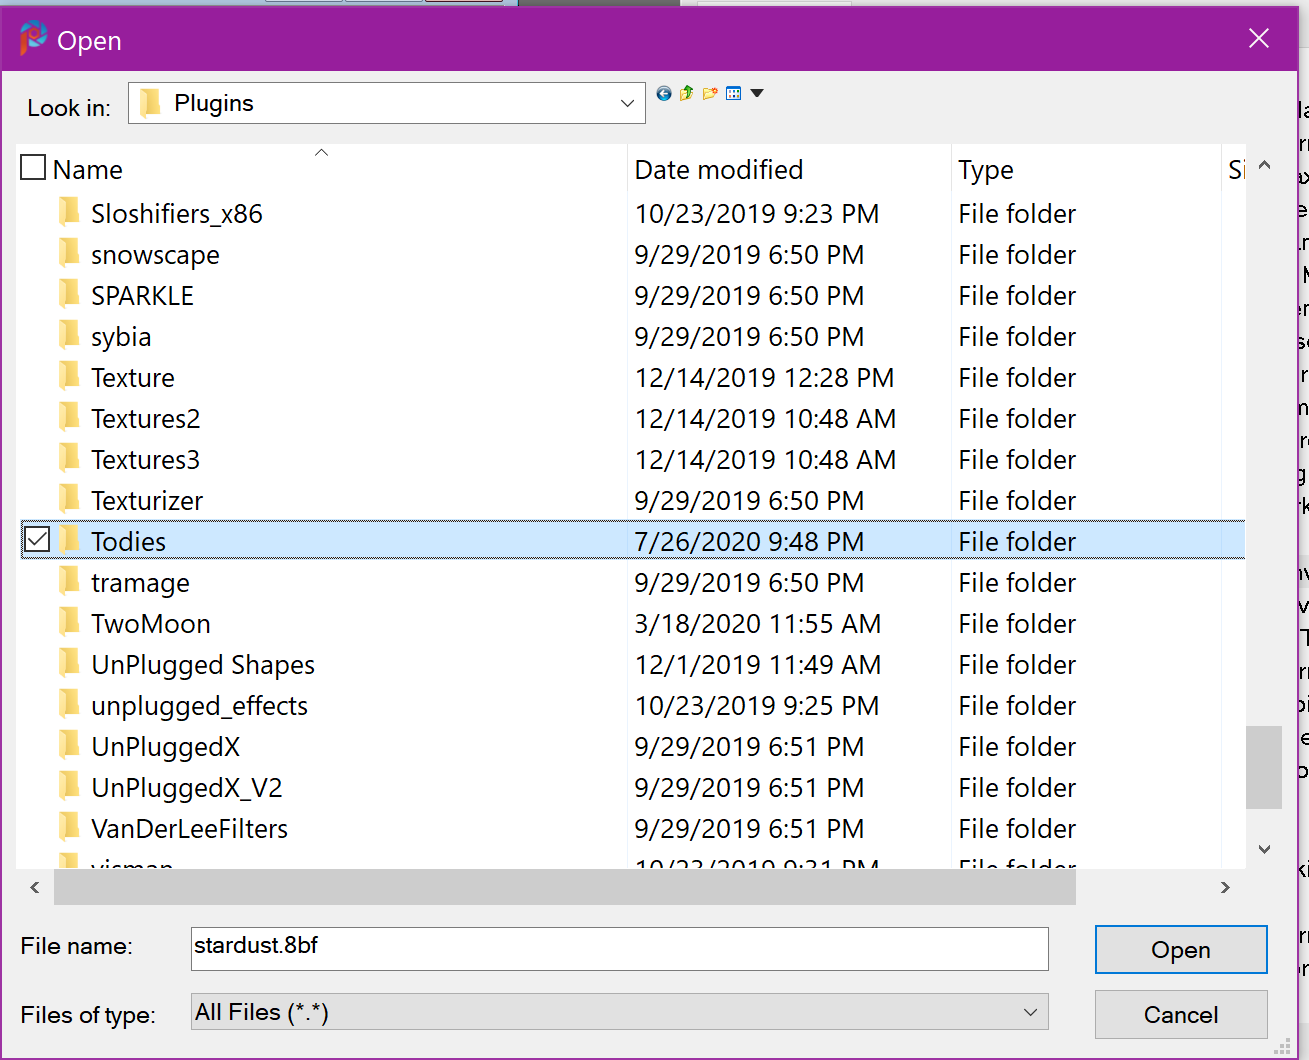Create a new folder
This screenshot has height=1060, width=1309.
[x=710, y=93]
